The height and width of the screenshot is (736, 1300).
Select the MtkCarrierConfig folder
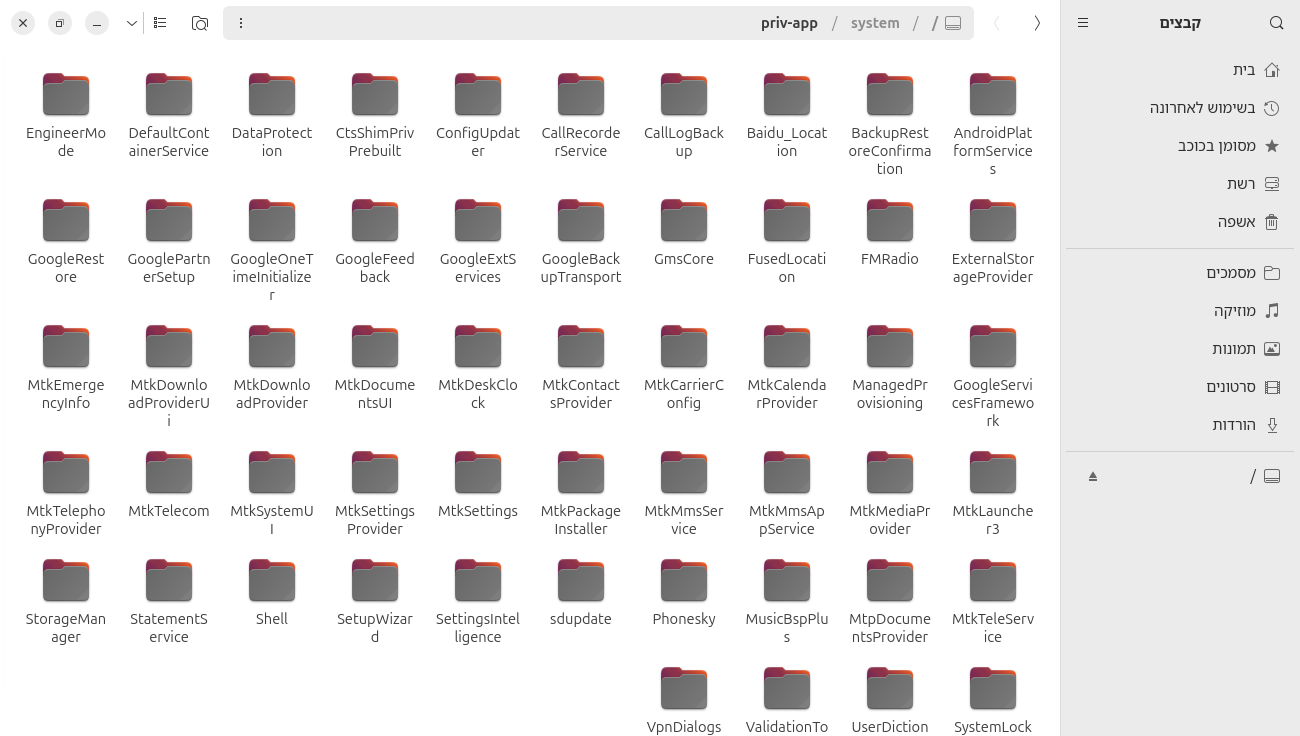684,368
